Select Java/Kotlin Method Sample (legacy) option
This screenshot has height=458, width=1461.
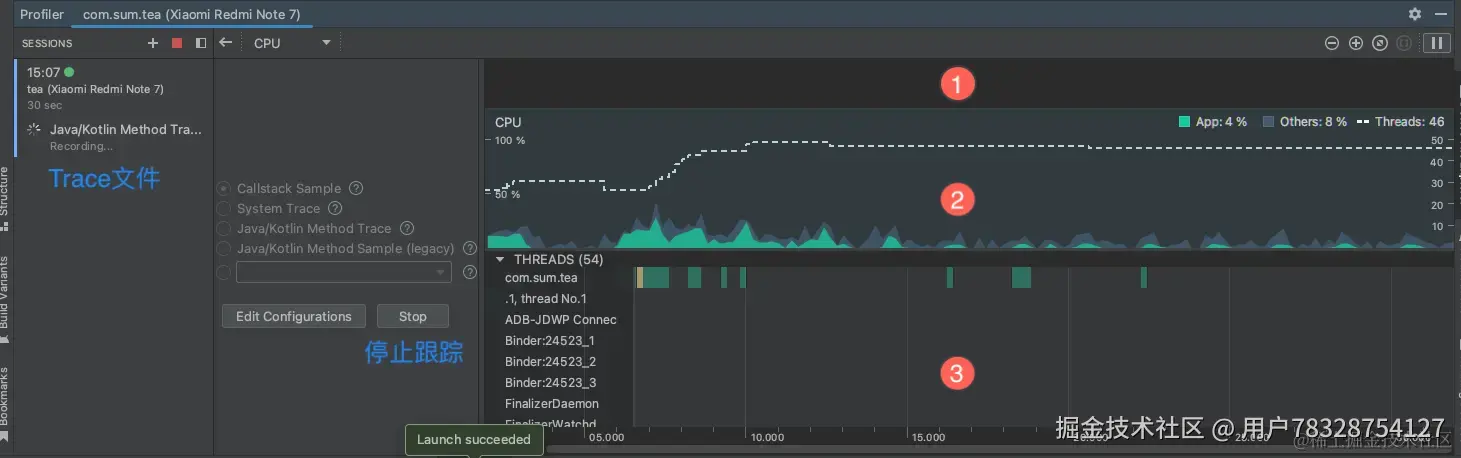tap(224, 248)
